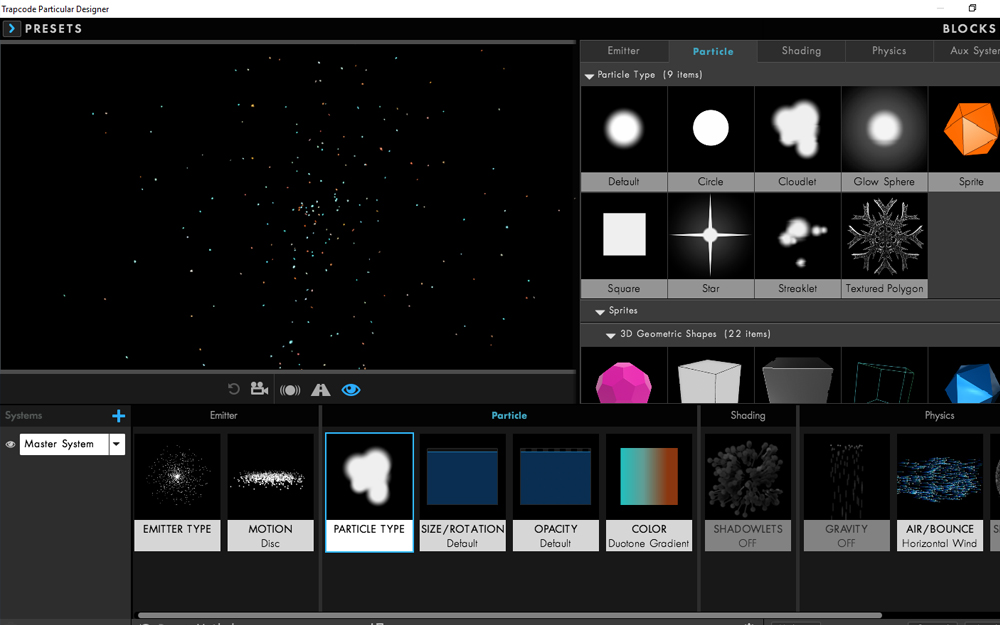Switch to the Emitter tab
The width and height of the screenshot is (1000, 625).
pyautogui.click(x=623, y=51)
